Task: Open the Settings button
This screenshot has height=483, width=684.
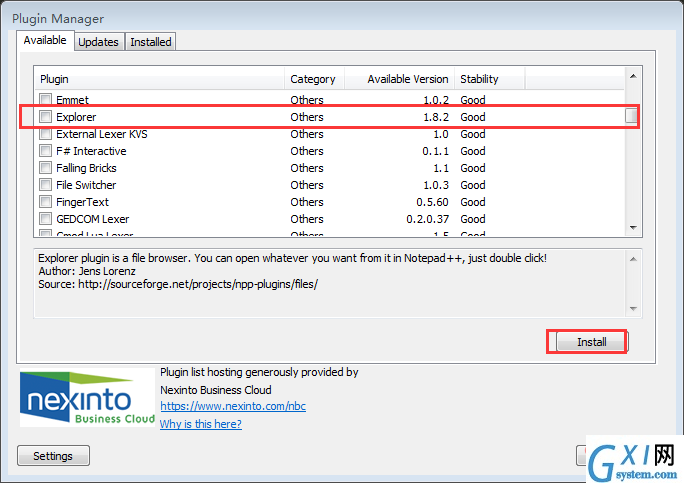Action: 53,456
